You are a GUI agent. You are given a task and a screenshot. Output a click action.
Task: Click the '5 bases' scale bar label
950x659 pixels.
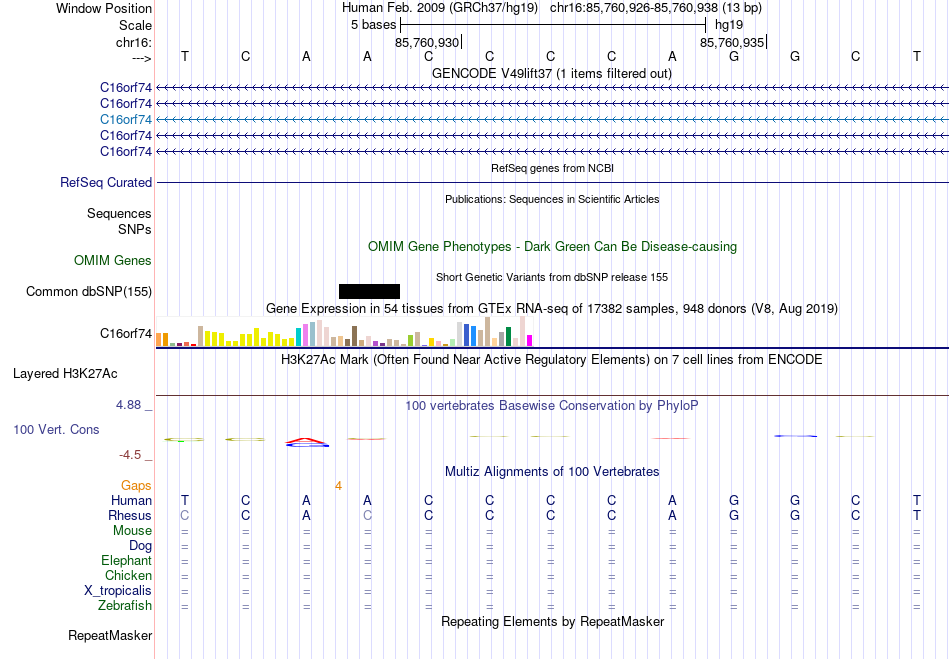pos(373,25)
